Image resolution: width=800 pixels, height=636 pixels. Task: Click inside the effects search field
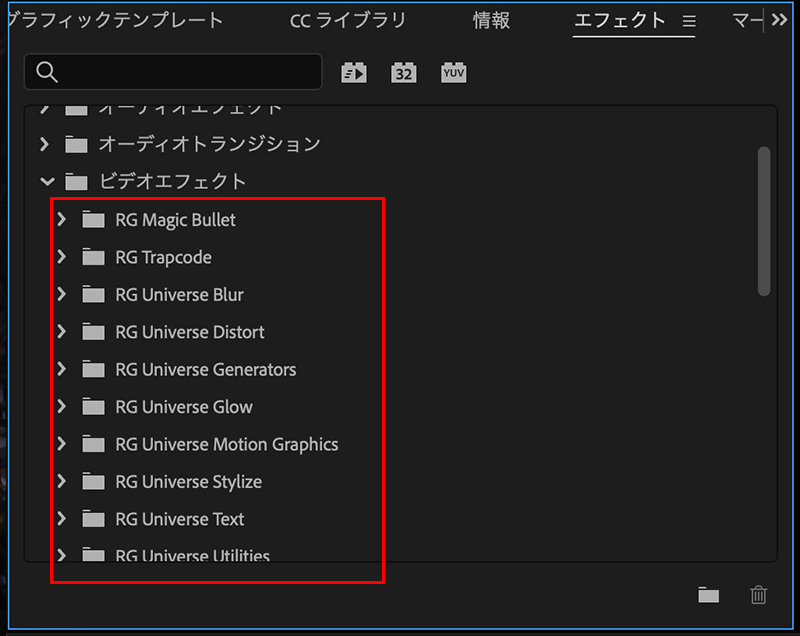(190, 72)
